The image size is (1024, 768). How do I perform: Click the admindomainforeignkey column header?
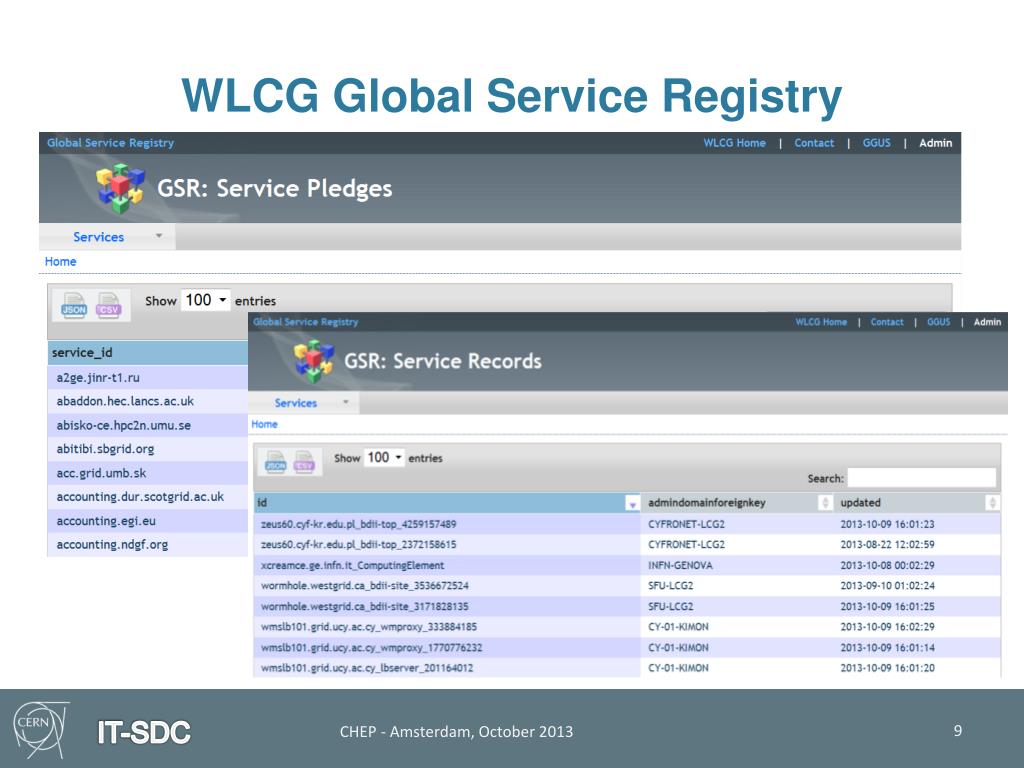[737, 503]
